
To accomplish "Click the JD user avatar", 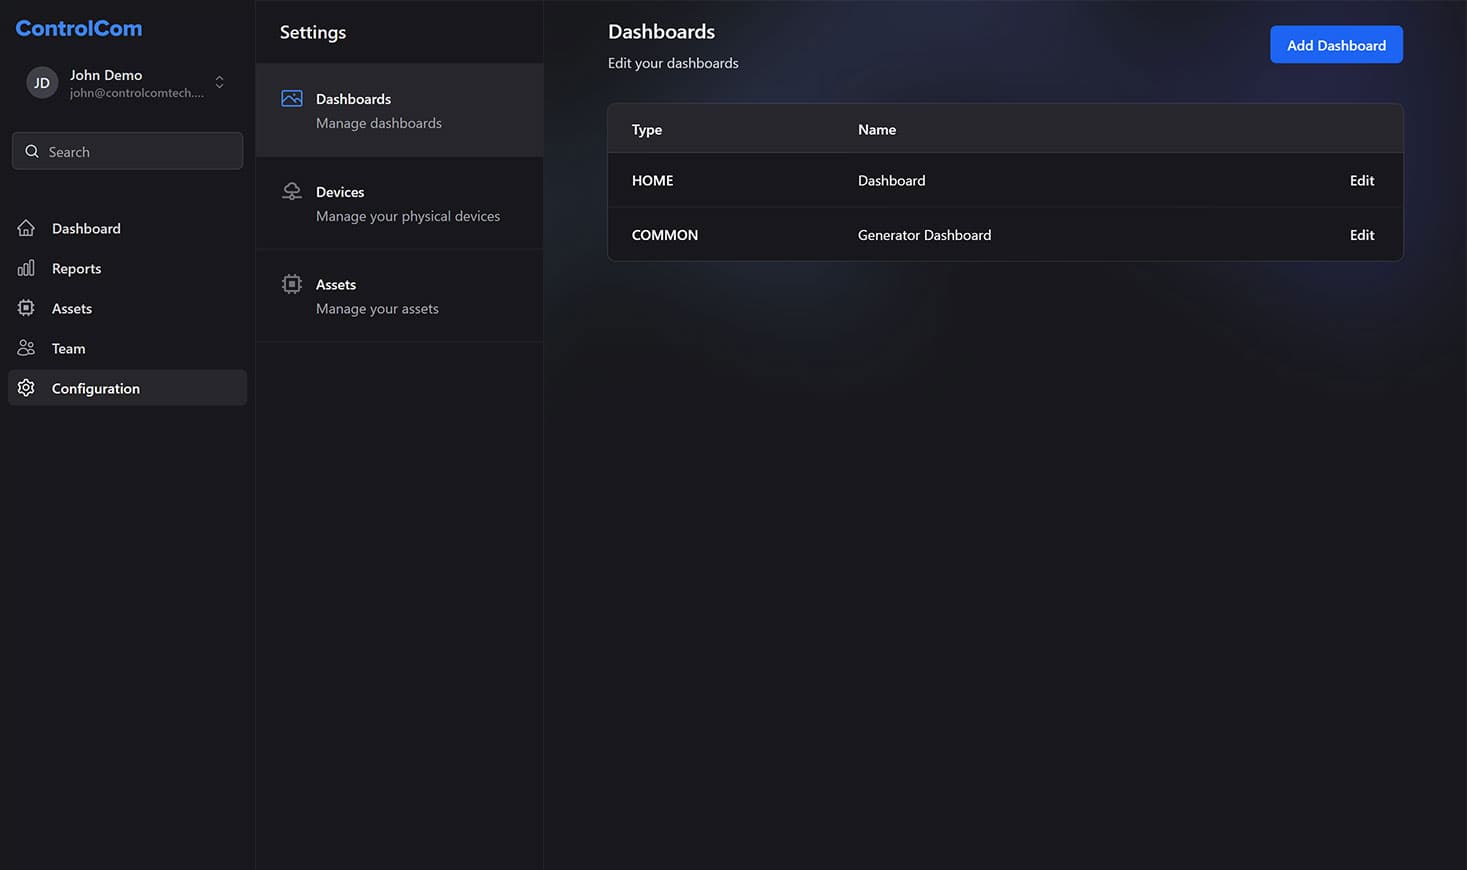I will [x=42, y=83].
